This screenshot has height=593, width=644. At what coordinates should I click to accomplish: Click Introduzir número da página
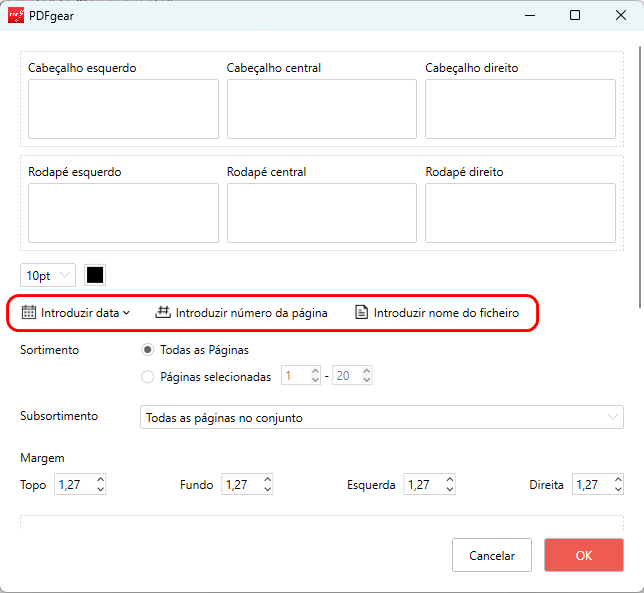point(251,312)
